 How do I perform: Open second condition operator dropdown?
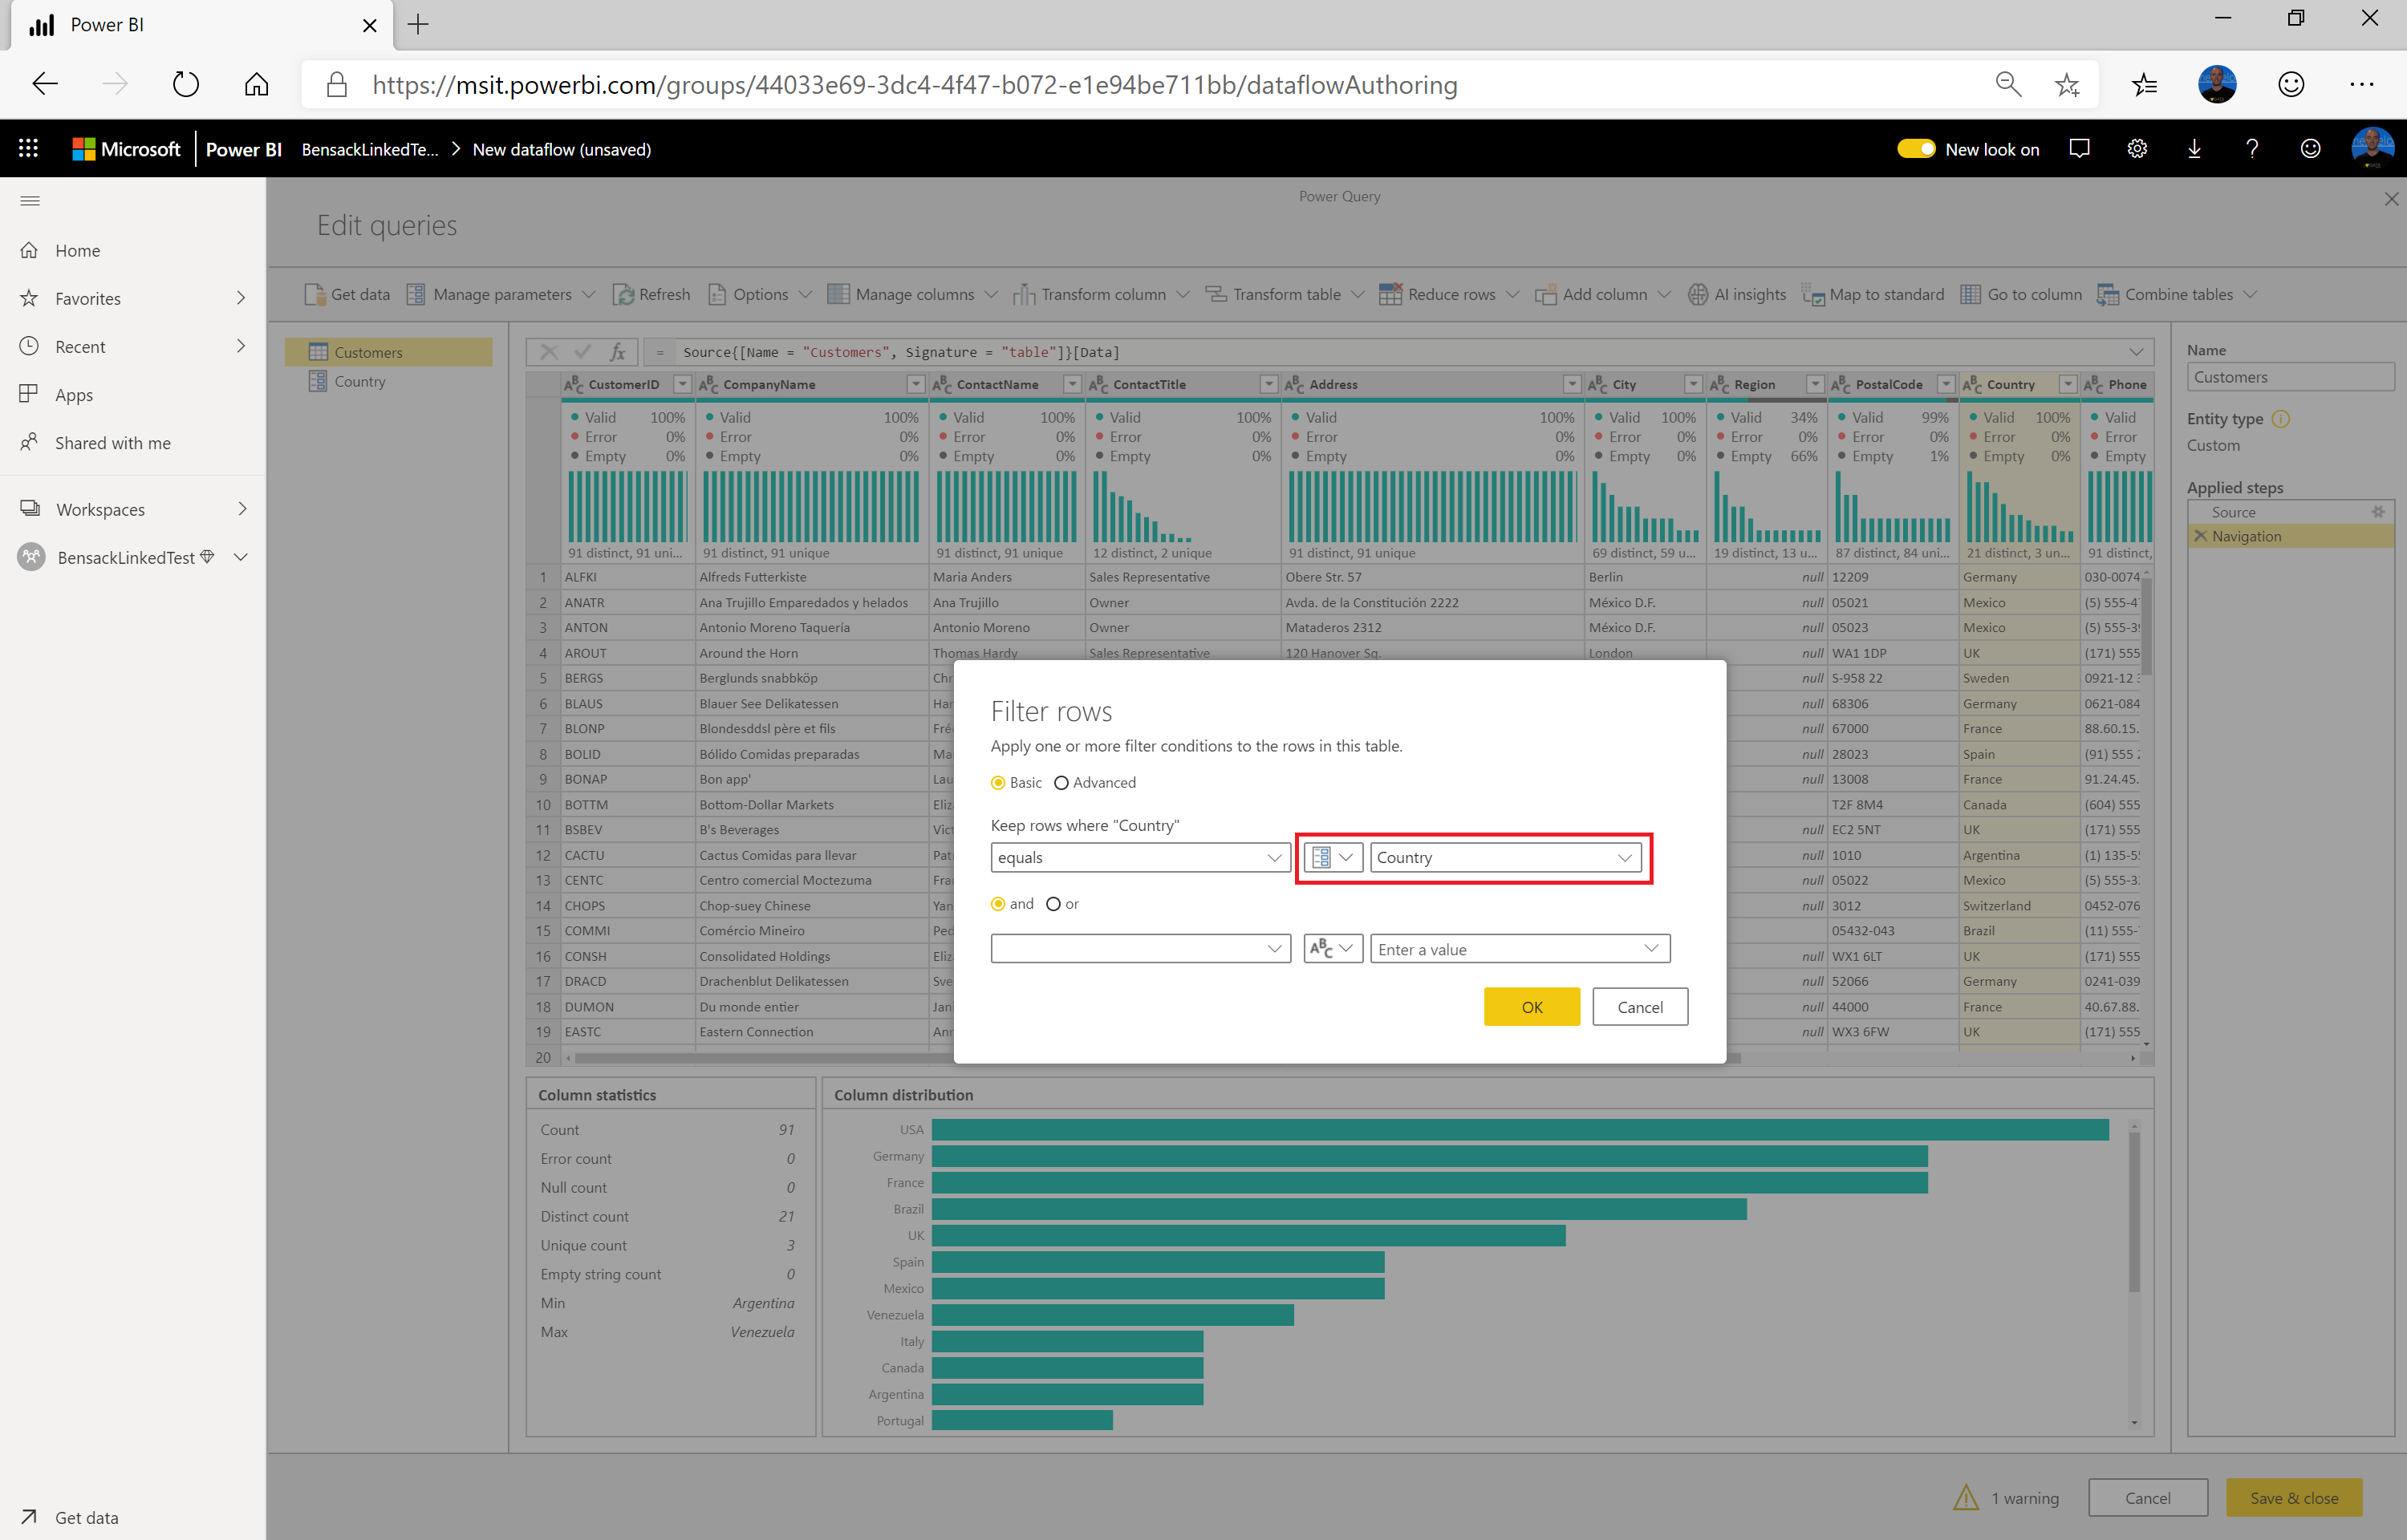pos(1140,948)
